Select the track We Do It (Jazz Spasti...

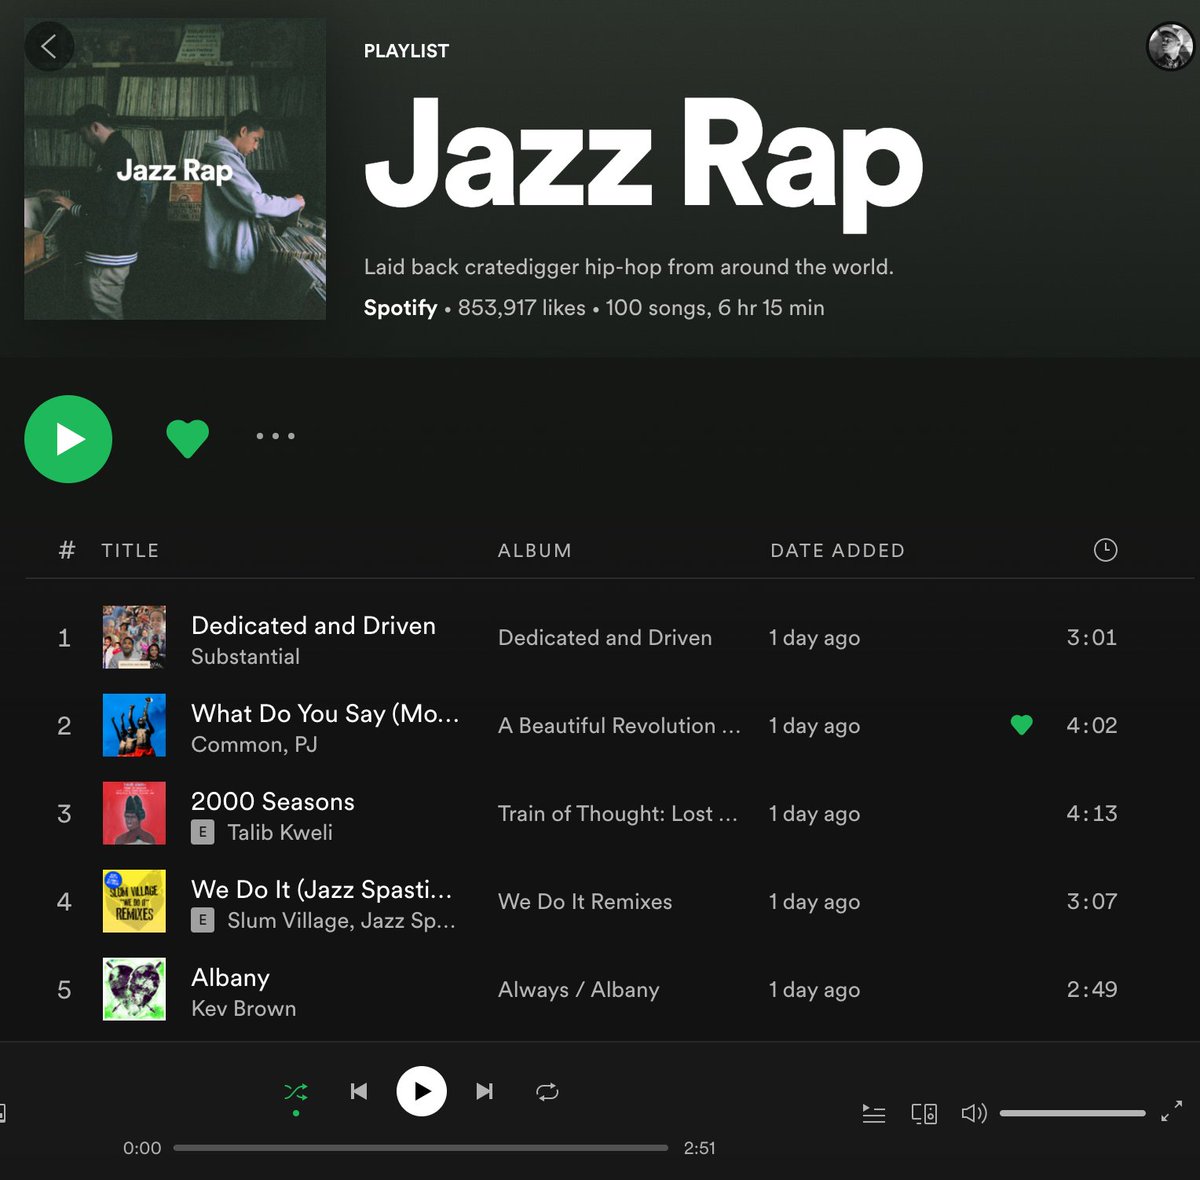tap(322, 889)
